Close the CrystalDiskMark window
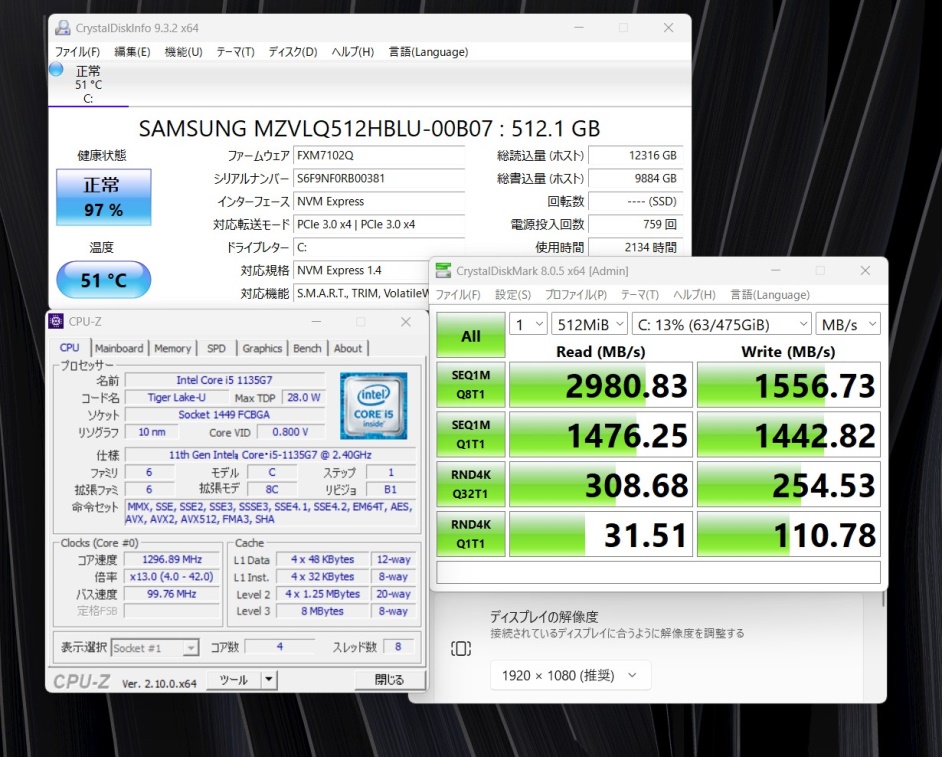The height and width of the screenshot is (757, 942). click(865, 271)
